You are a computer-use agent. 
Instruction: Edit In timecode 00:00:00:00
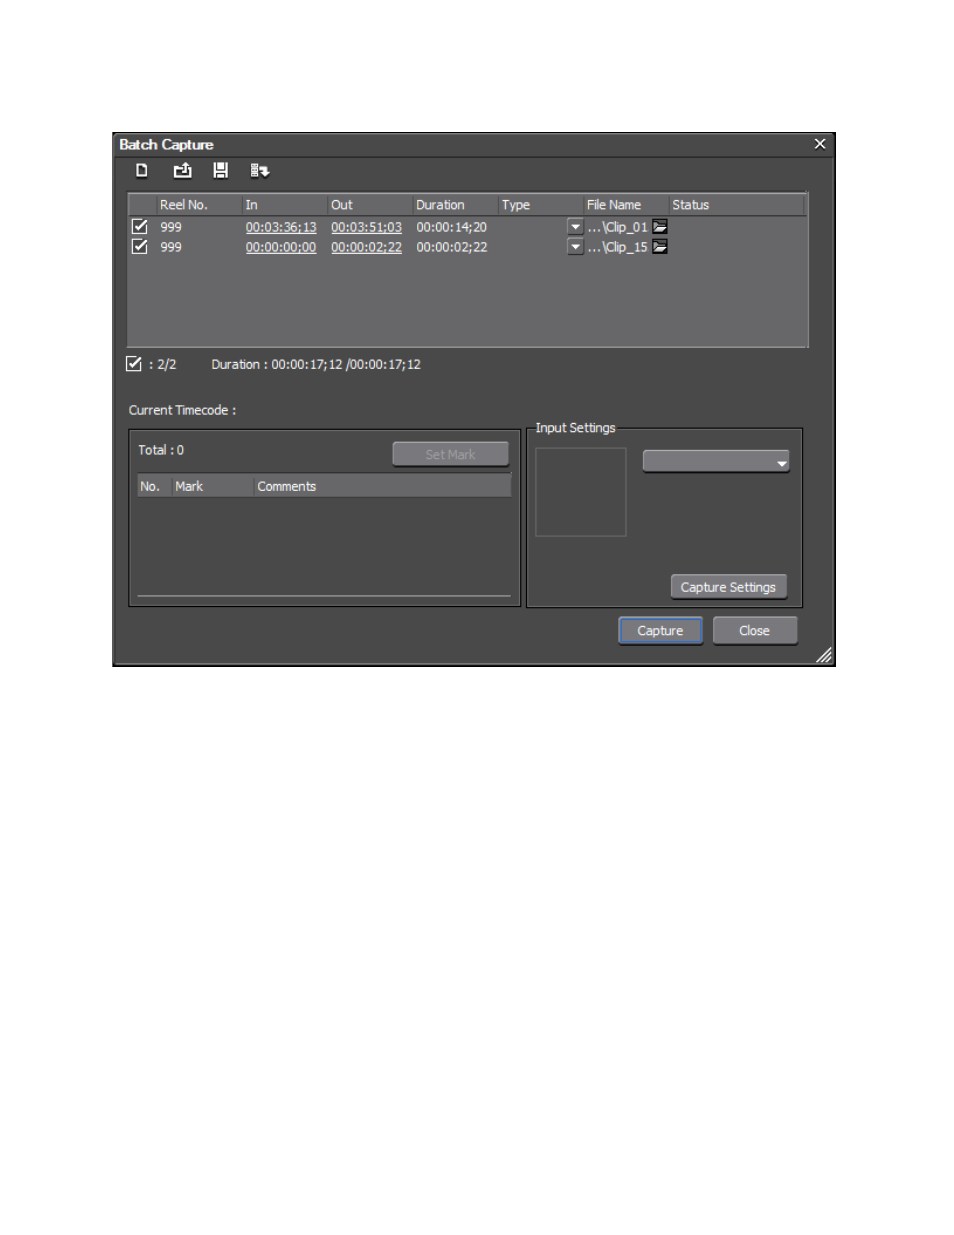pos(281,247)
